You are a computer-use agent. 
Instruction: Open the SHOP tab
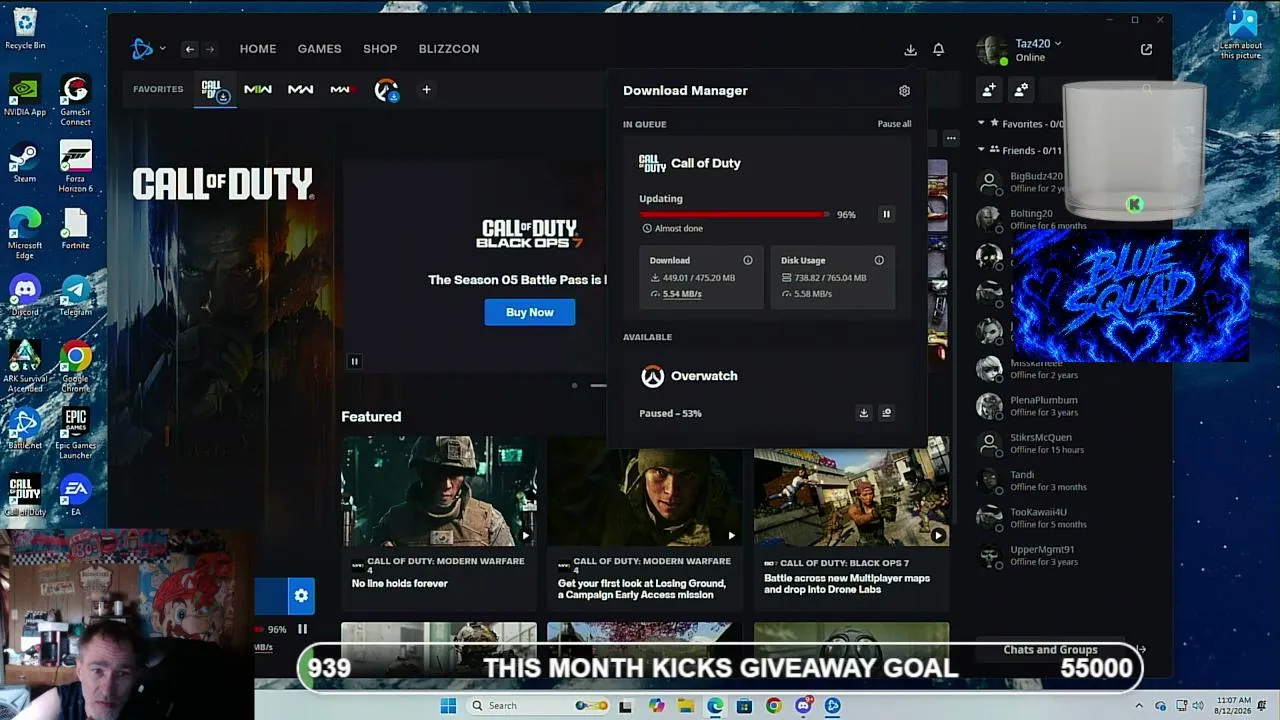[380, 49]
